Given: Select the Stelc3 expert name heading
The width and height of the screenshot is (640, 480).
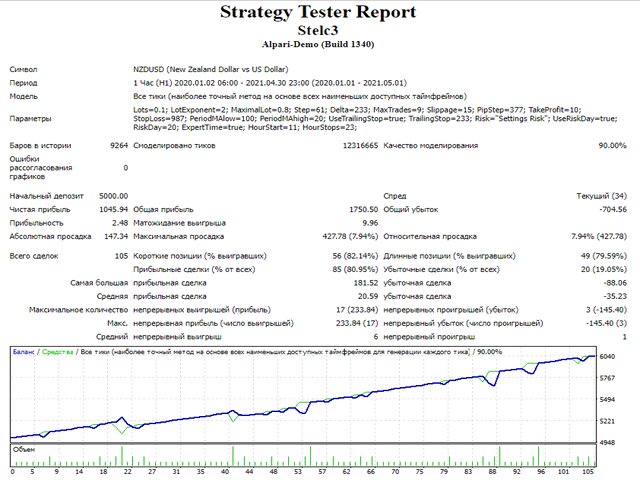Looking at the screenshot, I should point(318,31).
